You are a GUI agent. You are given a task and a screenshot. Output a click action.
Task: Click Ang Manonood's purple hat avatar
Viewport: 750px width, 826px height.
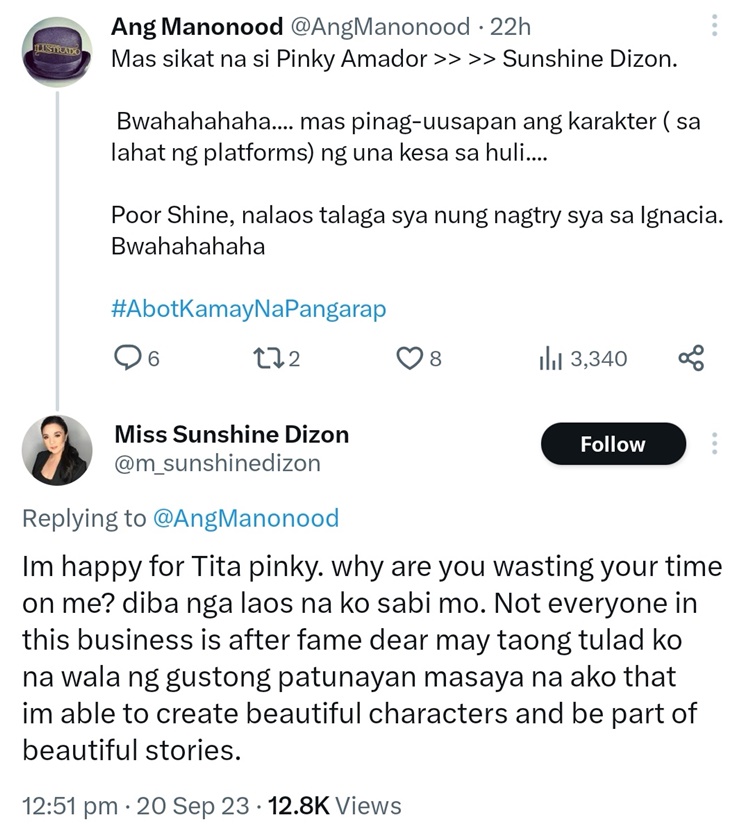pyautogui.click(x=56, y=52)
